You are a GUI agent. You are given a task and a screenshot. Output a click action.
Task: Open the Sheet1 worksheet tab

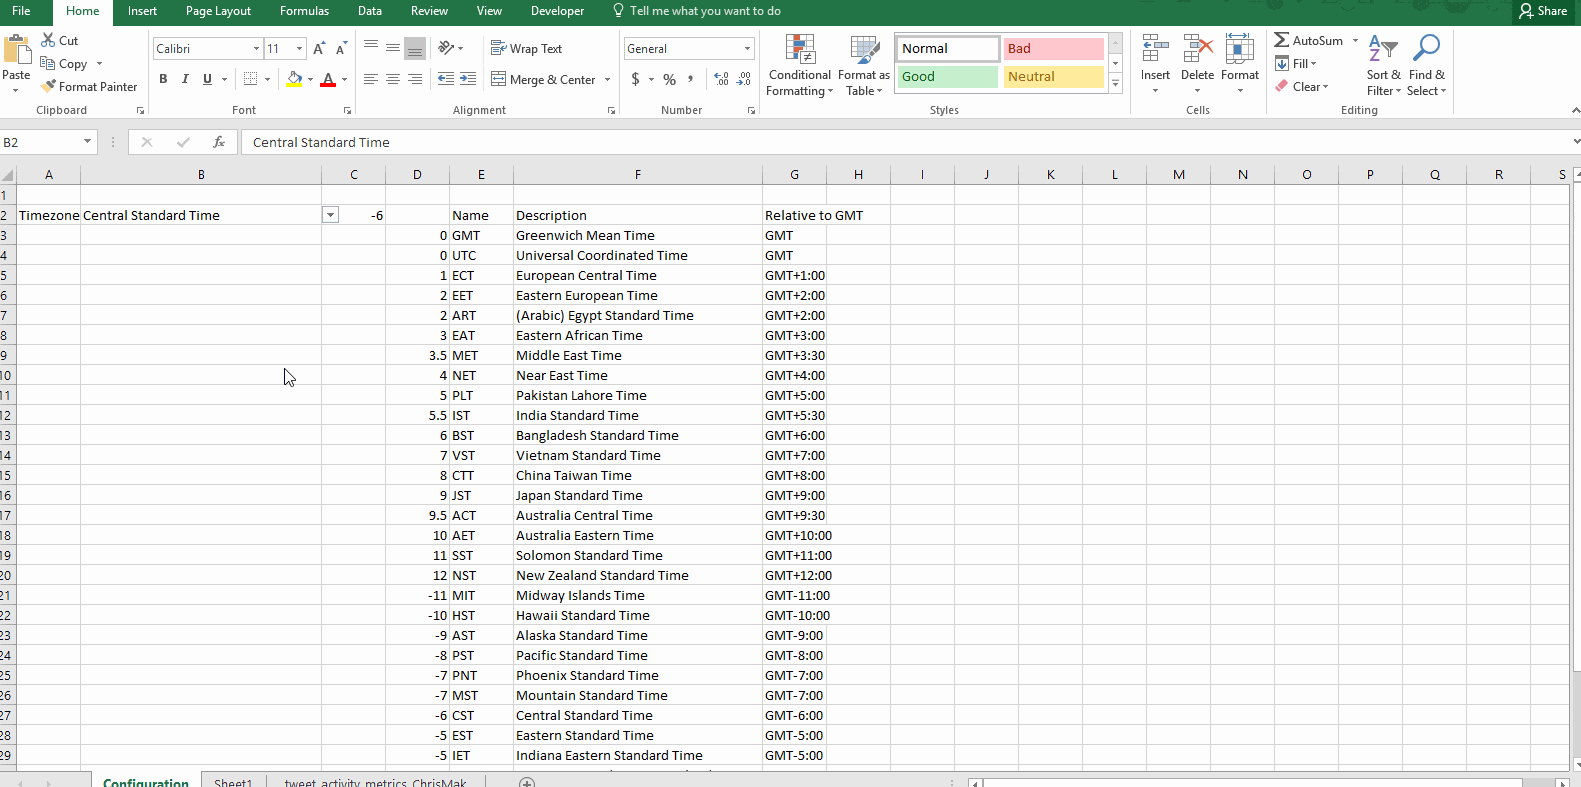[x=233, y=782]
